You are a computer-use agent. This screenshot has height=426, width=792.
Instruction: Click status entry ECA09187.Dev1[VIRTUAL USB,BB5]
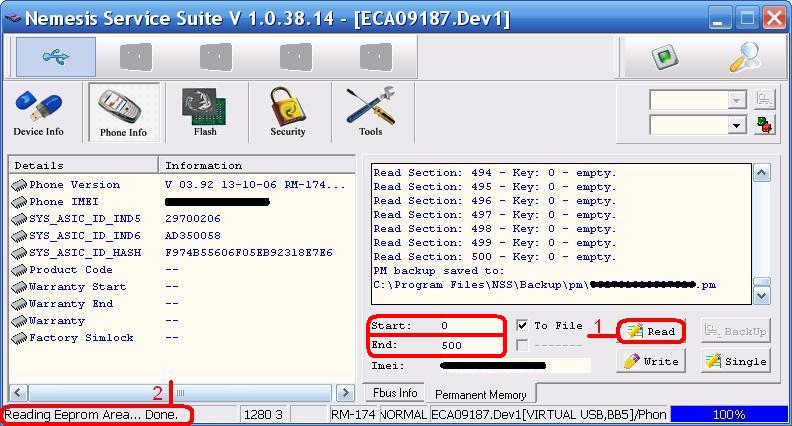pos(549,415)
